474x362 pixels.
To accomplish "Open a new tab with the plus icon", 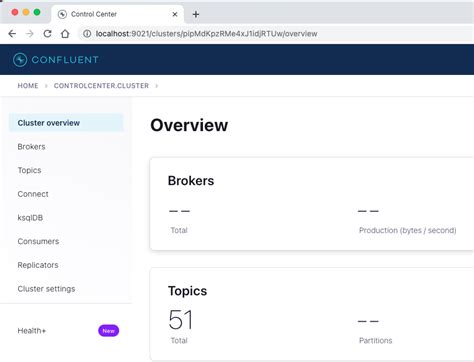I will [196, 14].
